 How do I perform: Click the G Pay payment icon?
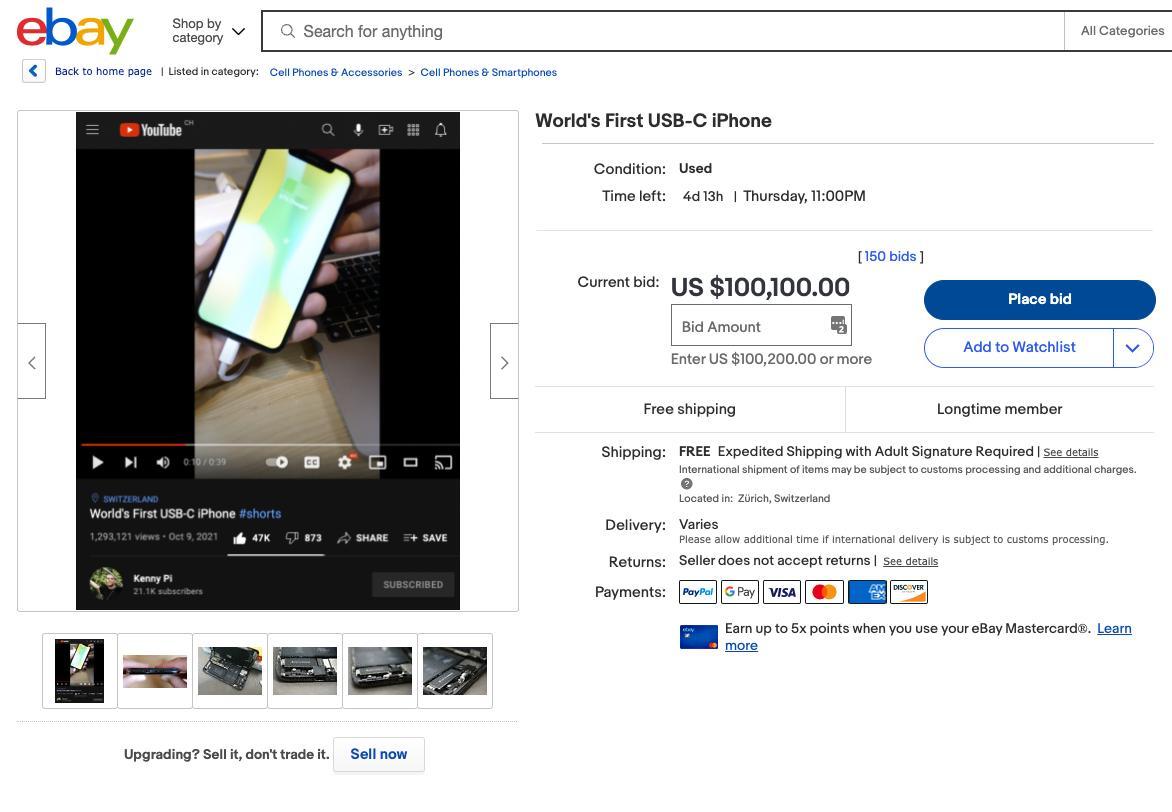pos(740,592)
